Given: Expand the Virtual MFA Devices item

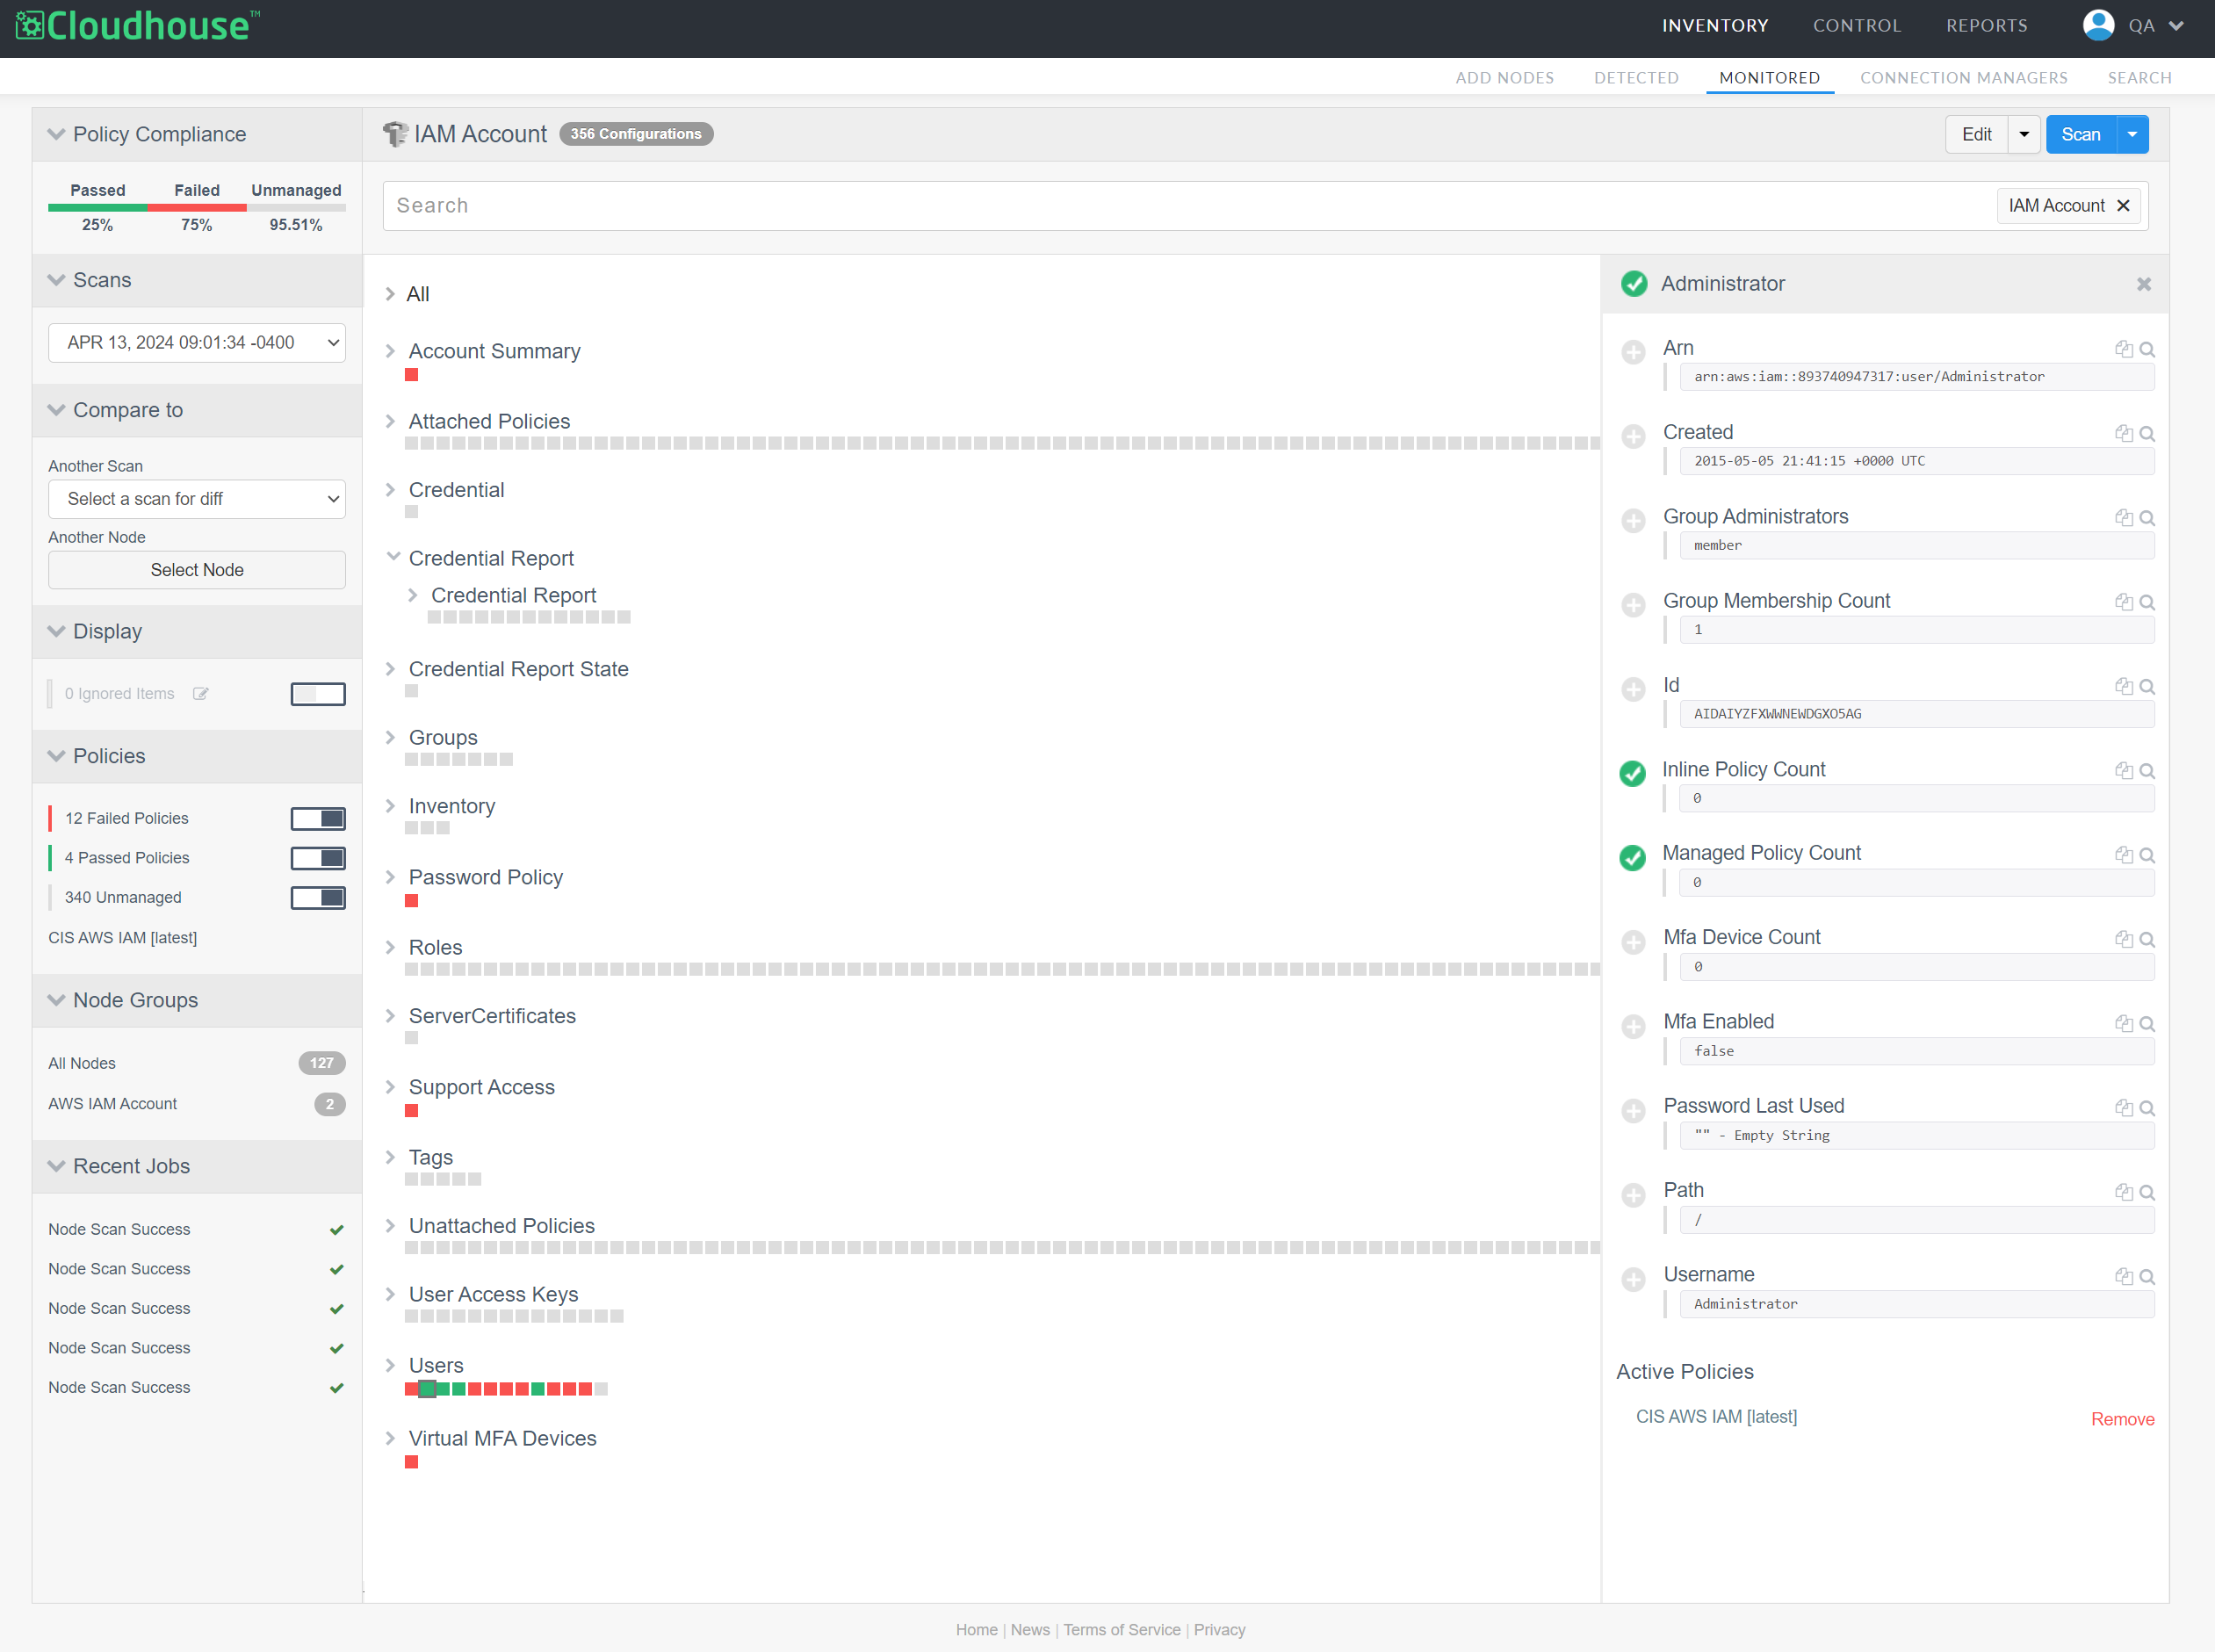Looking at the screenshot, I should tap(391, 1437).
